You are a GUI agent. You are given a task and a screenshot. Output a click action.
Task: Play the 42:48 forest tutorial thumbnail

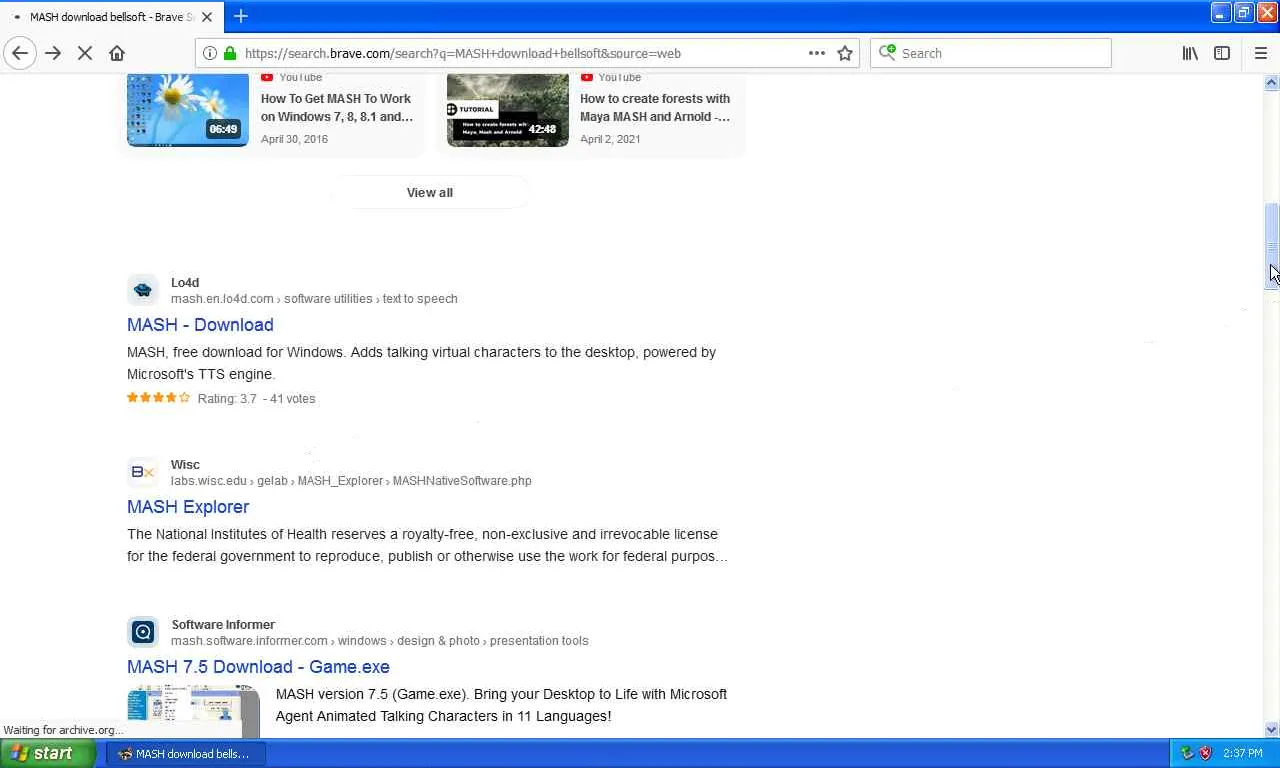(508, 110)
